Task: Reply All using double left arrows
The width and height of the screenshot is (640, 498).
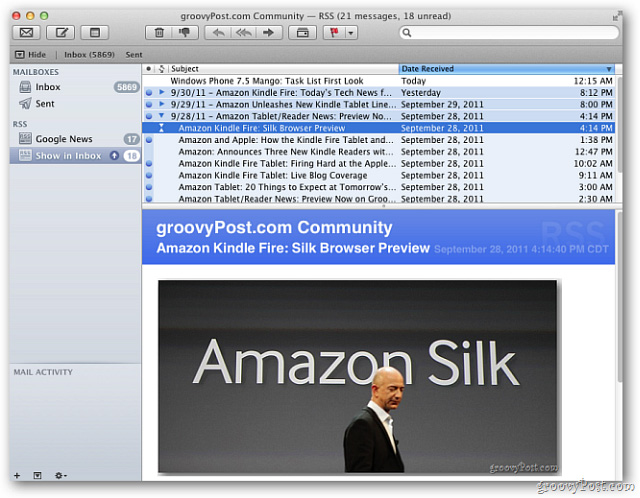Action: pyautogui.click(x=243, y=32)
